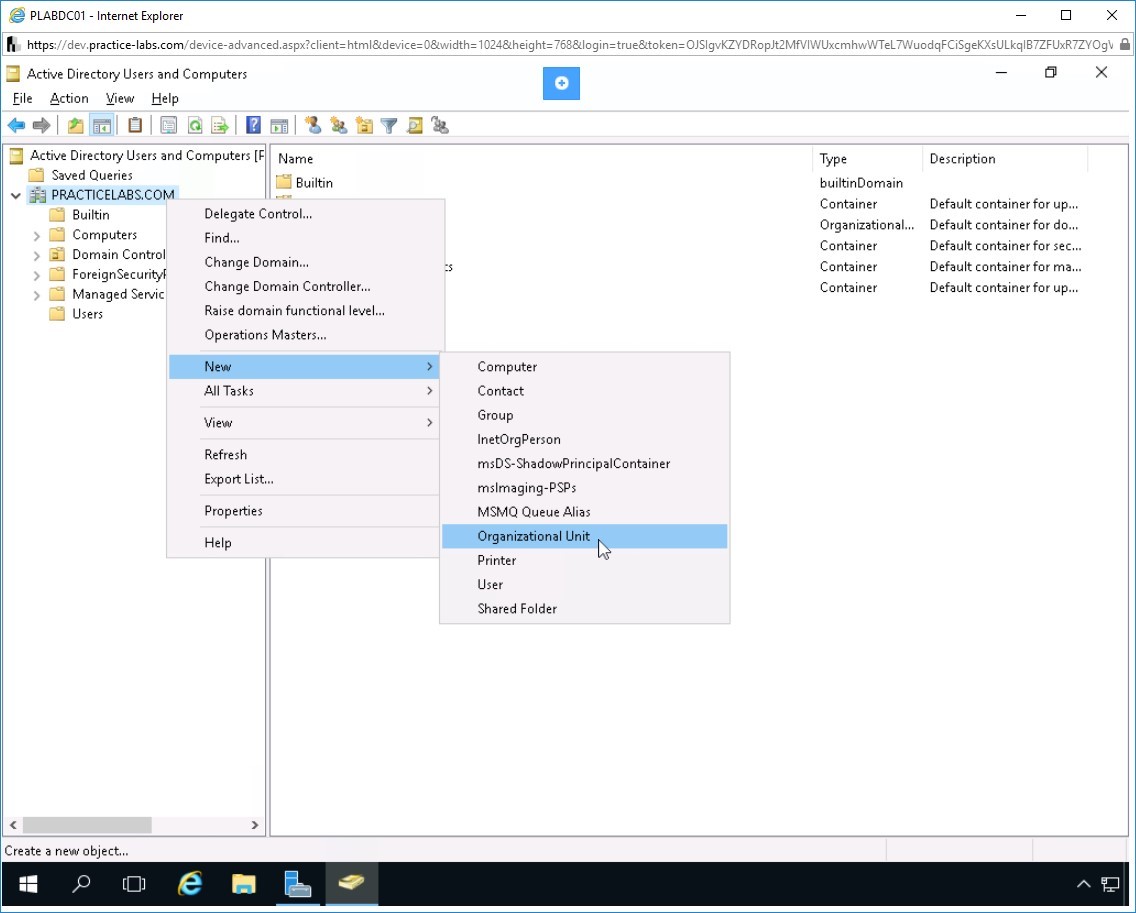The width and height of the screenshot is (1136, 913).
Task: Open the Help menu in menu bar
Action: 164,99
